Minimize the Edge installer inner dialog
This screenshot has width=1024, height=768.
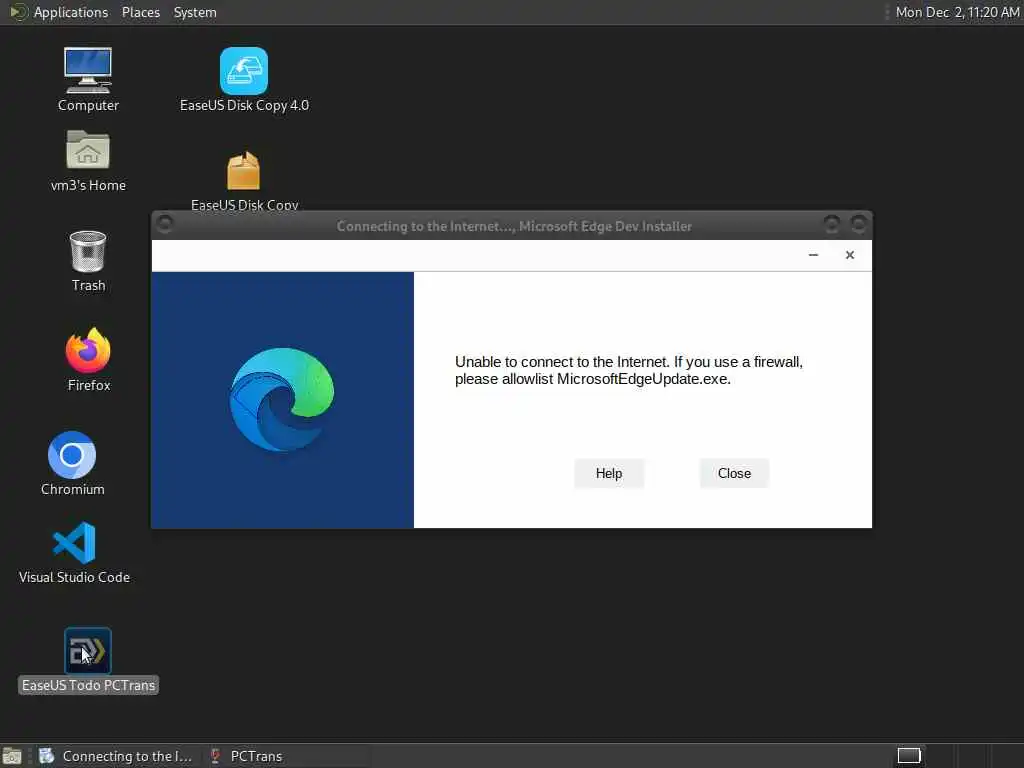[x=813, y=255]
